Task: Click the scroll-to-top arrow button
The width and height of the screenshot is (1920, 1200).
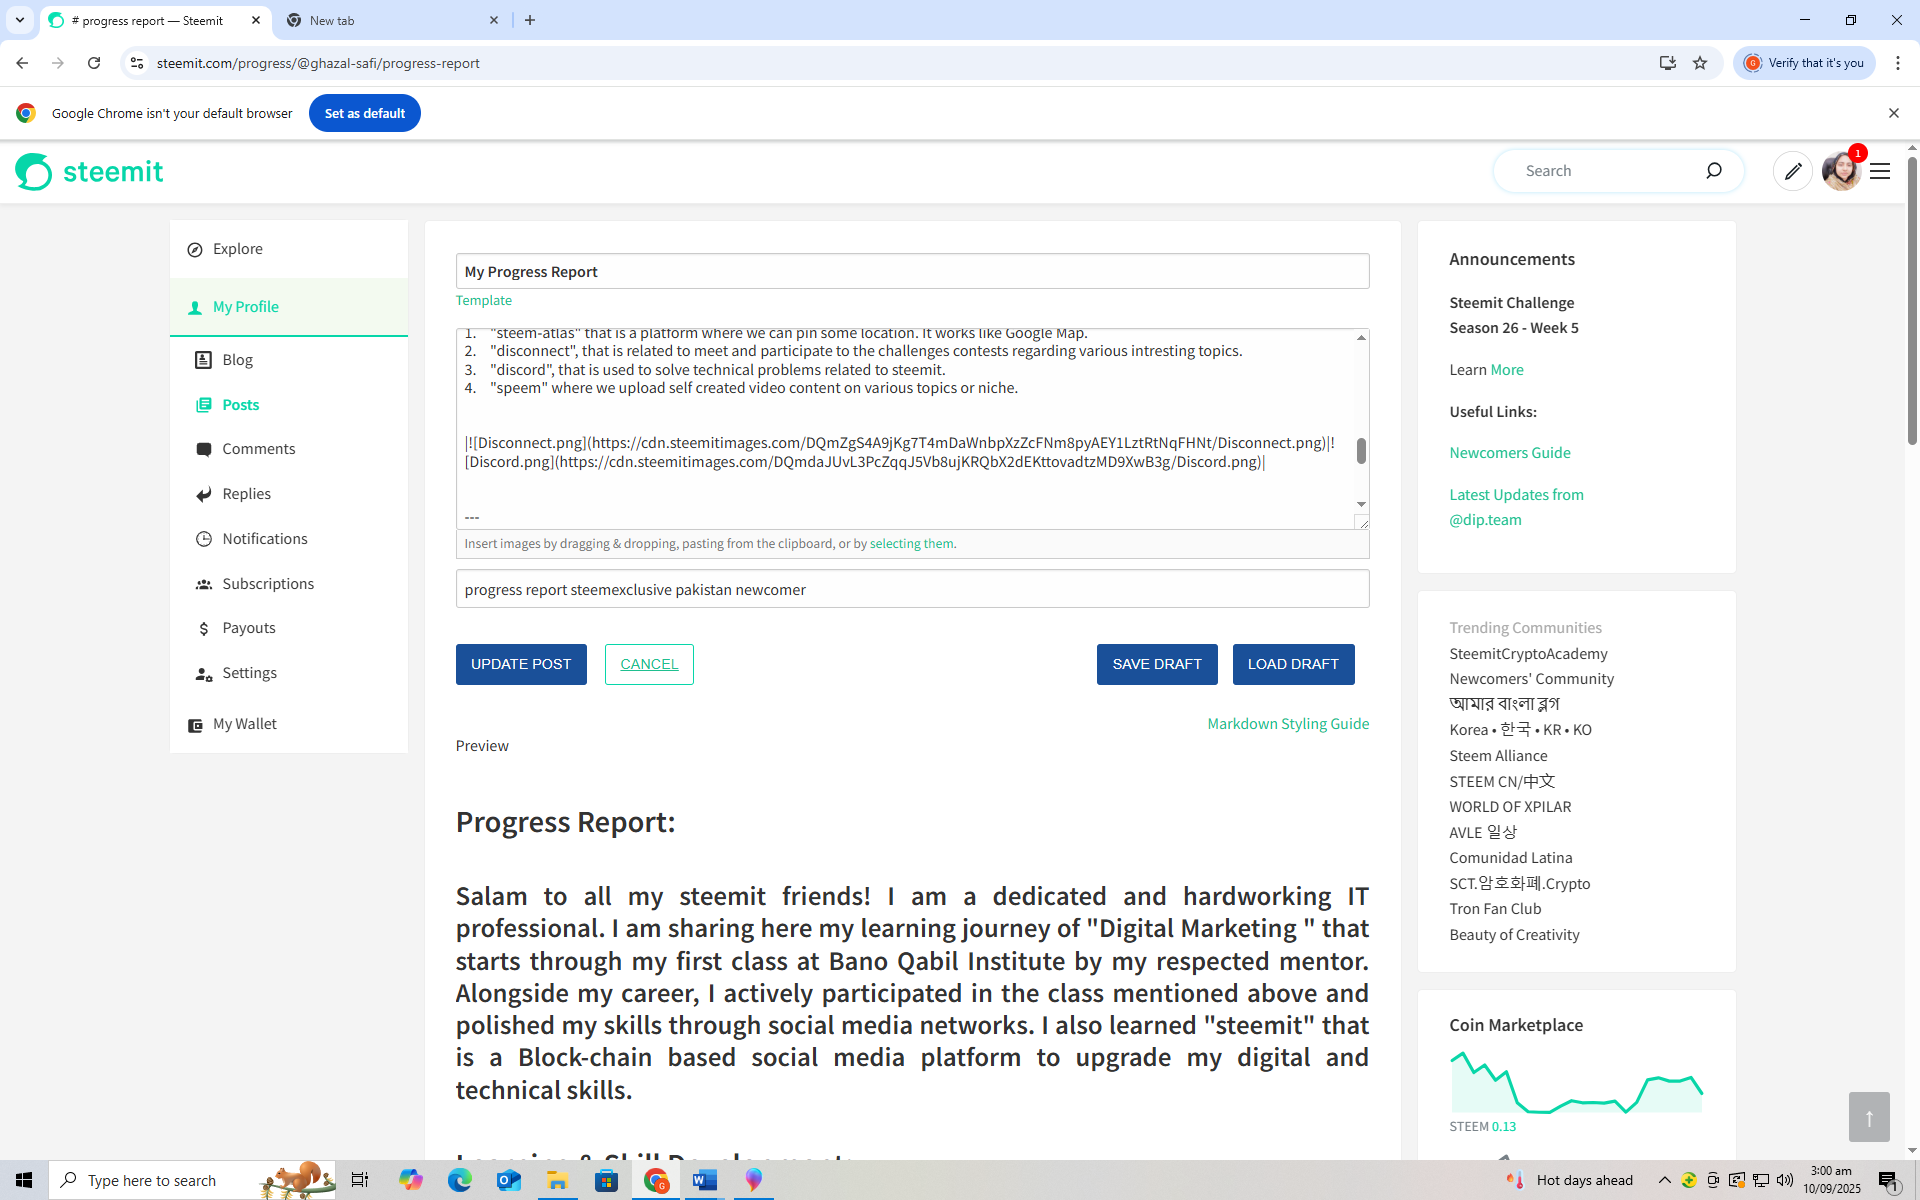Action: [x=1868, y=1117]
